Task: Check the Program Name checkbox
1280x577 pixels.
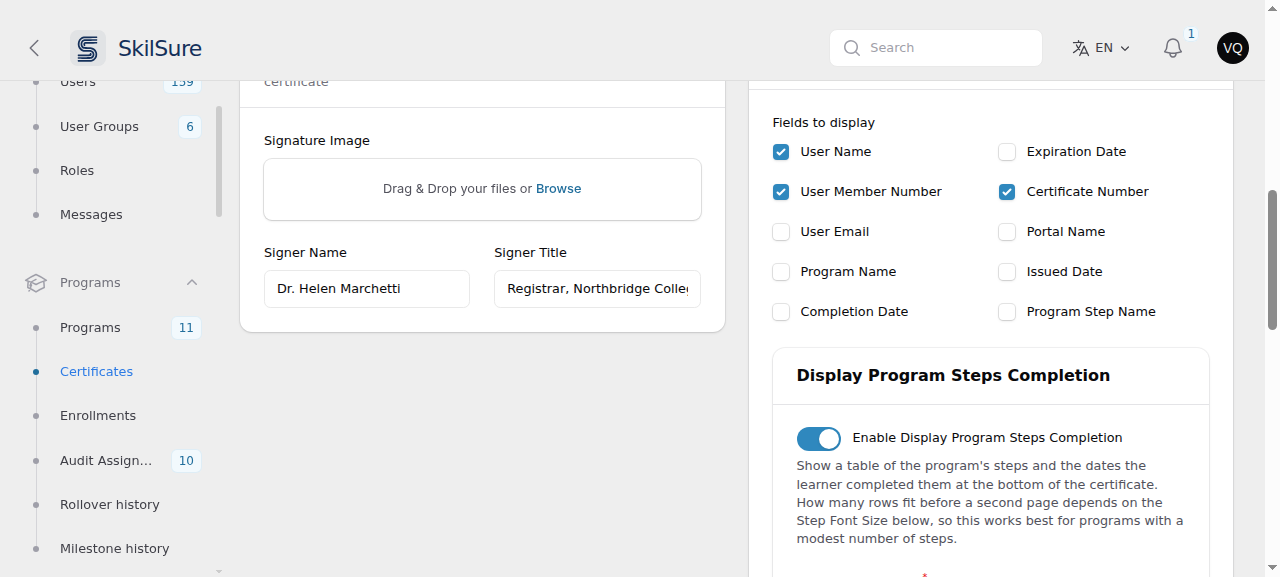Action: 781,272
